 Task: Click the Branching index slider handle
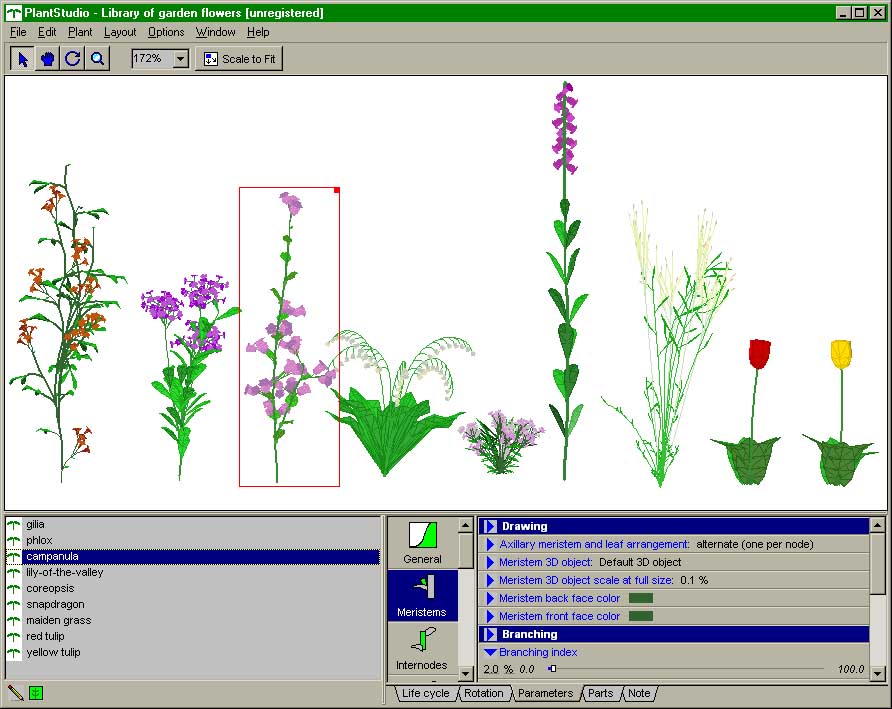click(x=552, y=669)
